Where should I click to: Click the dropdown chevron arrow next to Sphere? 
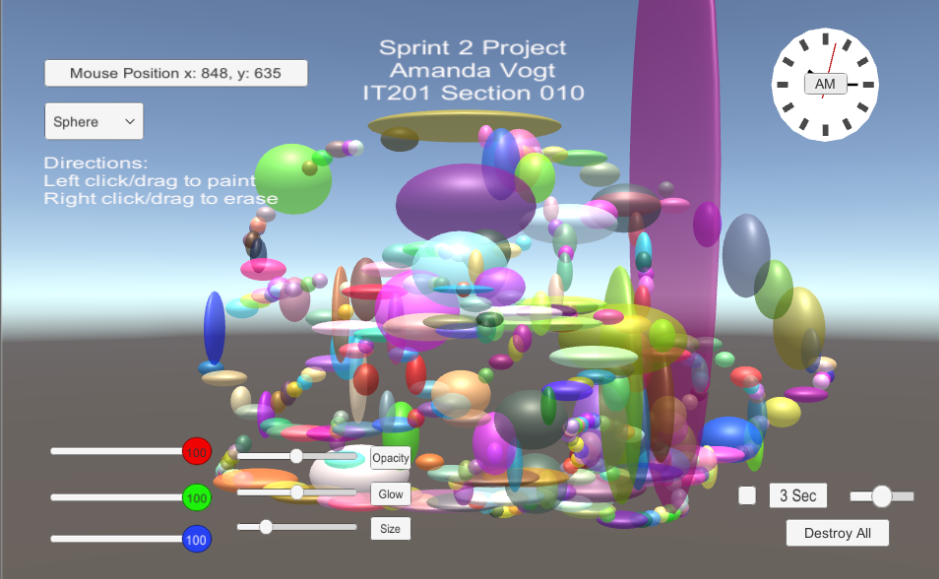point(129,122)
